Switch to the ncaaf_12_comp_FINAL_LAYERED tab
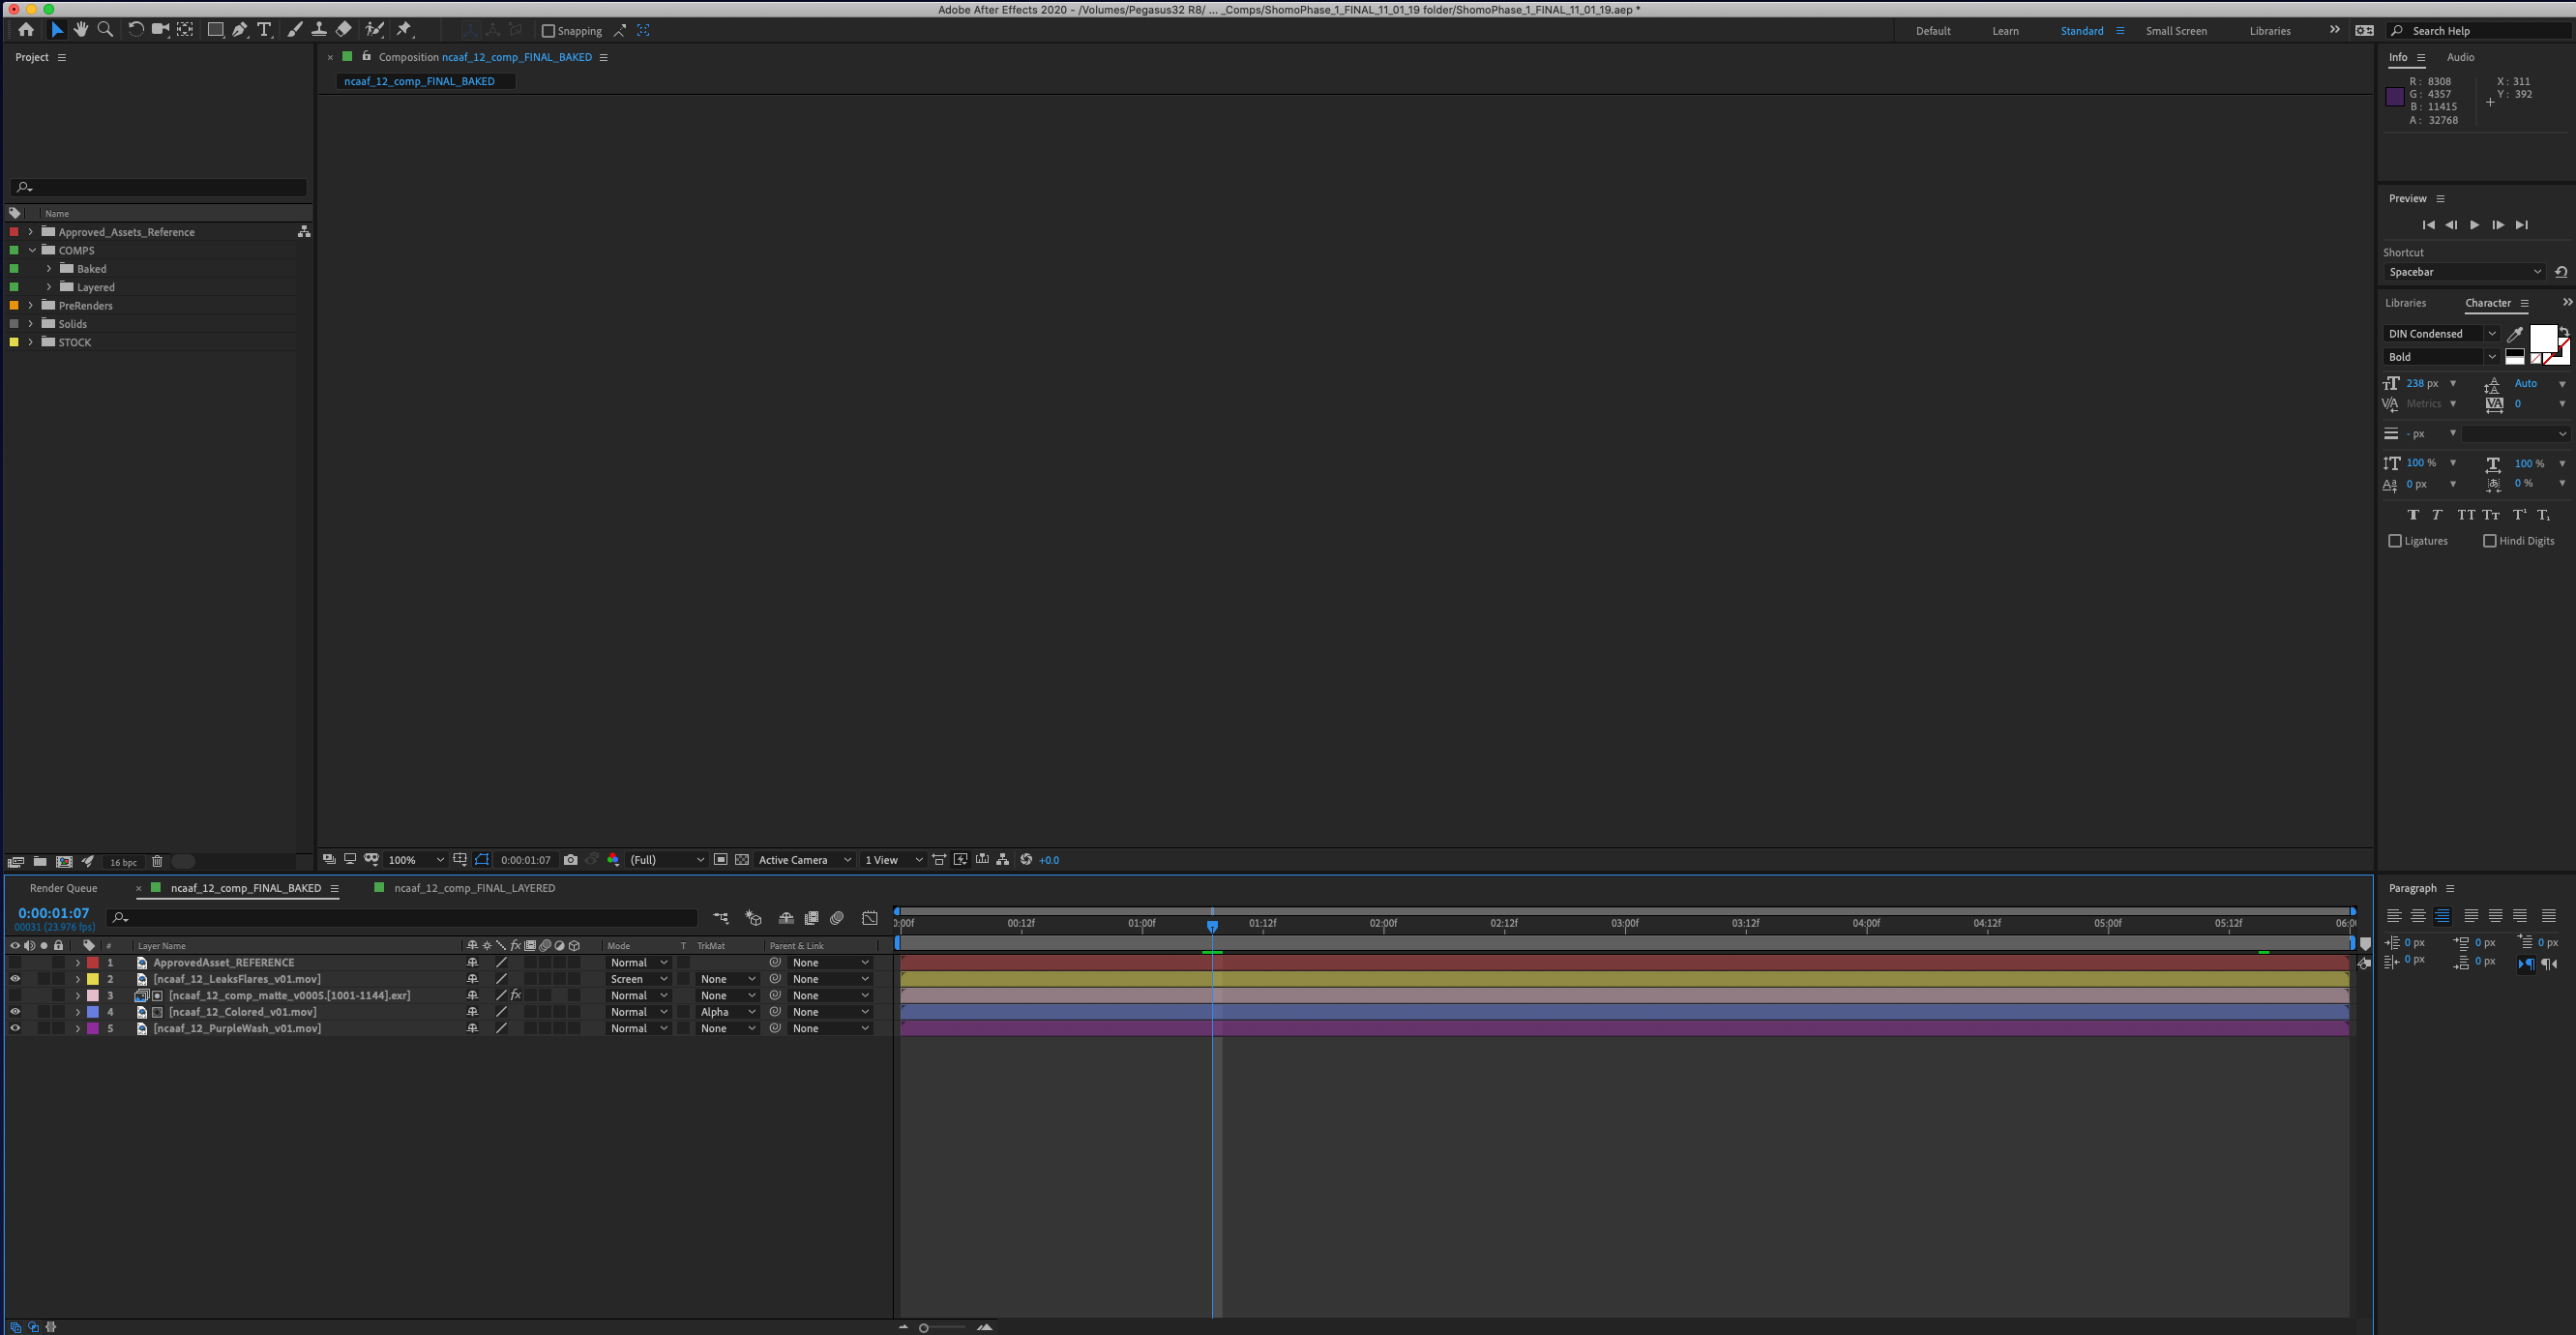The height and width of the screenshot is (1335, 2576). pyautogui.click(x=474, y=888)
